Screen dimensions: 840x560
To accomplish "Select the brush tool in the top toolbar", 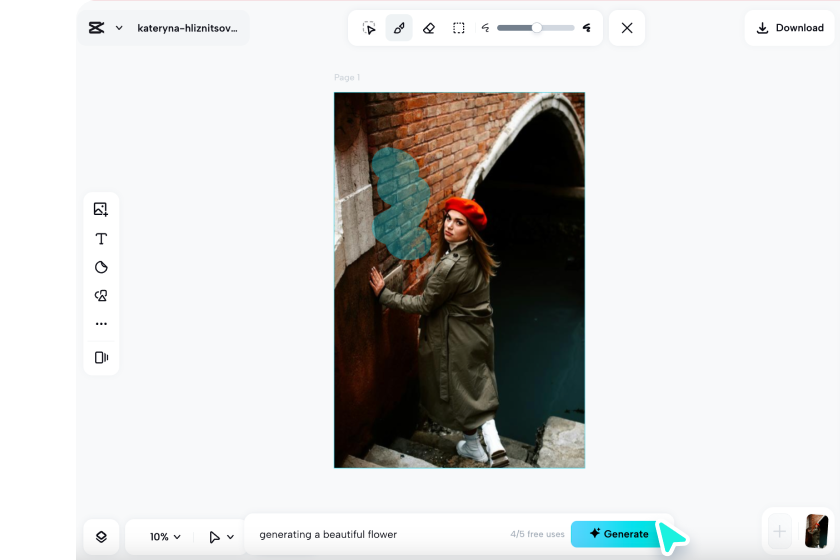I will click(399, 28).
